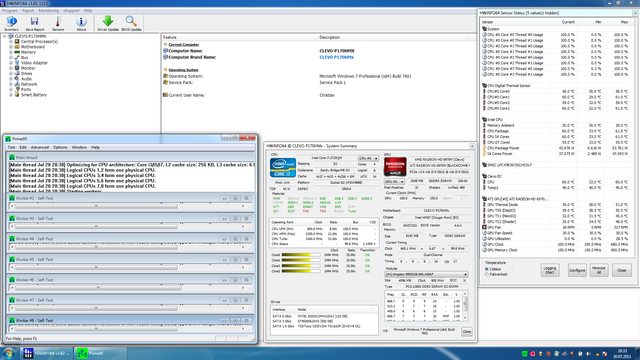
Task: Open Prime95 Options menu
Action: point(60,147)
